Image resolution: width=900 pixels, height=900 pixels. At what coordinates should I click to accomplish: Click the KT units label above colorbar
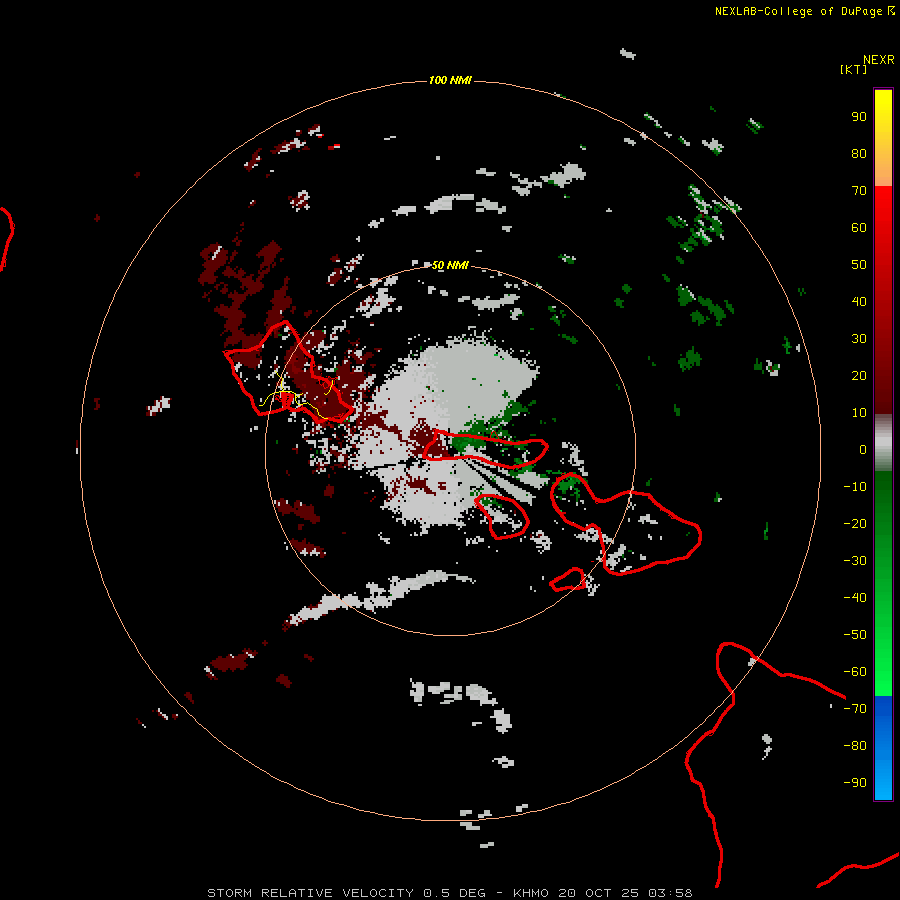coord(854,69)
